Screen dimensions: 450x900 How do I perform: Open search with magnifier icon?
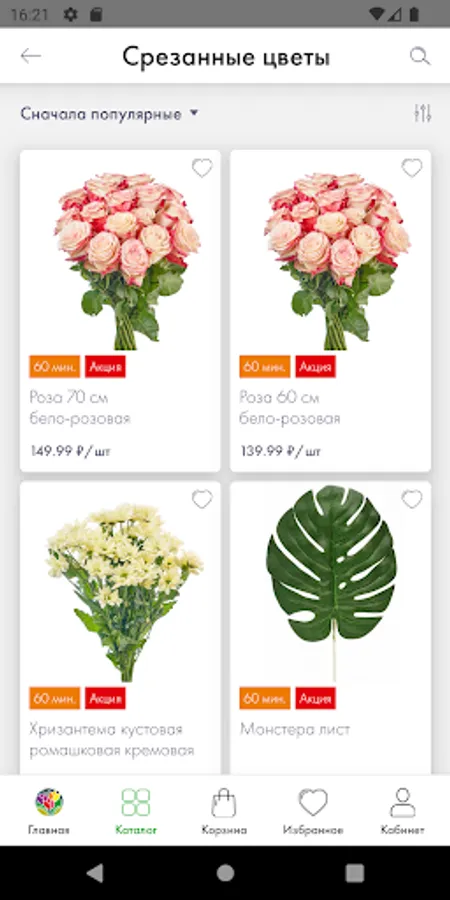click(420, 56)
